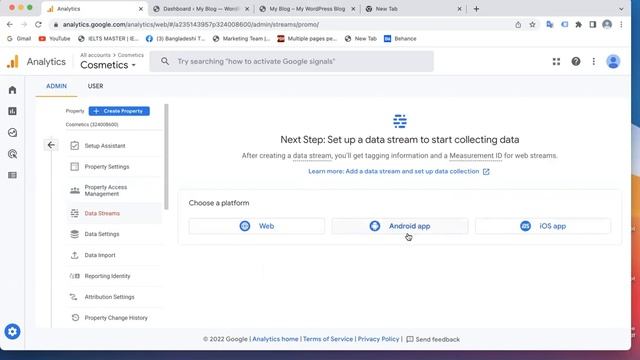This screenshot has height=360, width=640.
Task: Open Learn more about adding a data stream link
Action: (399, 171)
